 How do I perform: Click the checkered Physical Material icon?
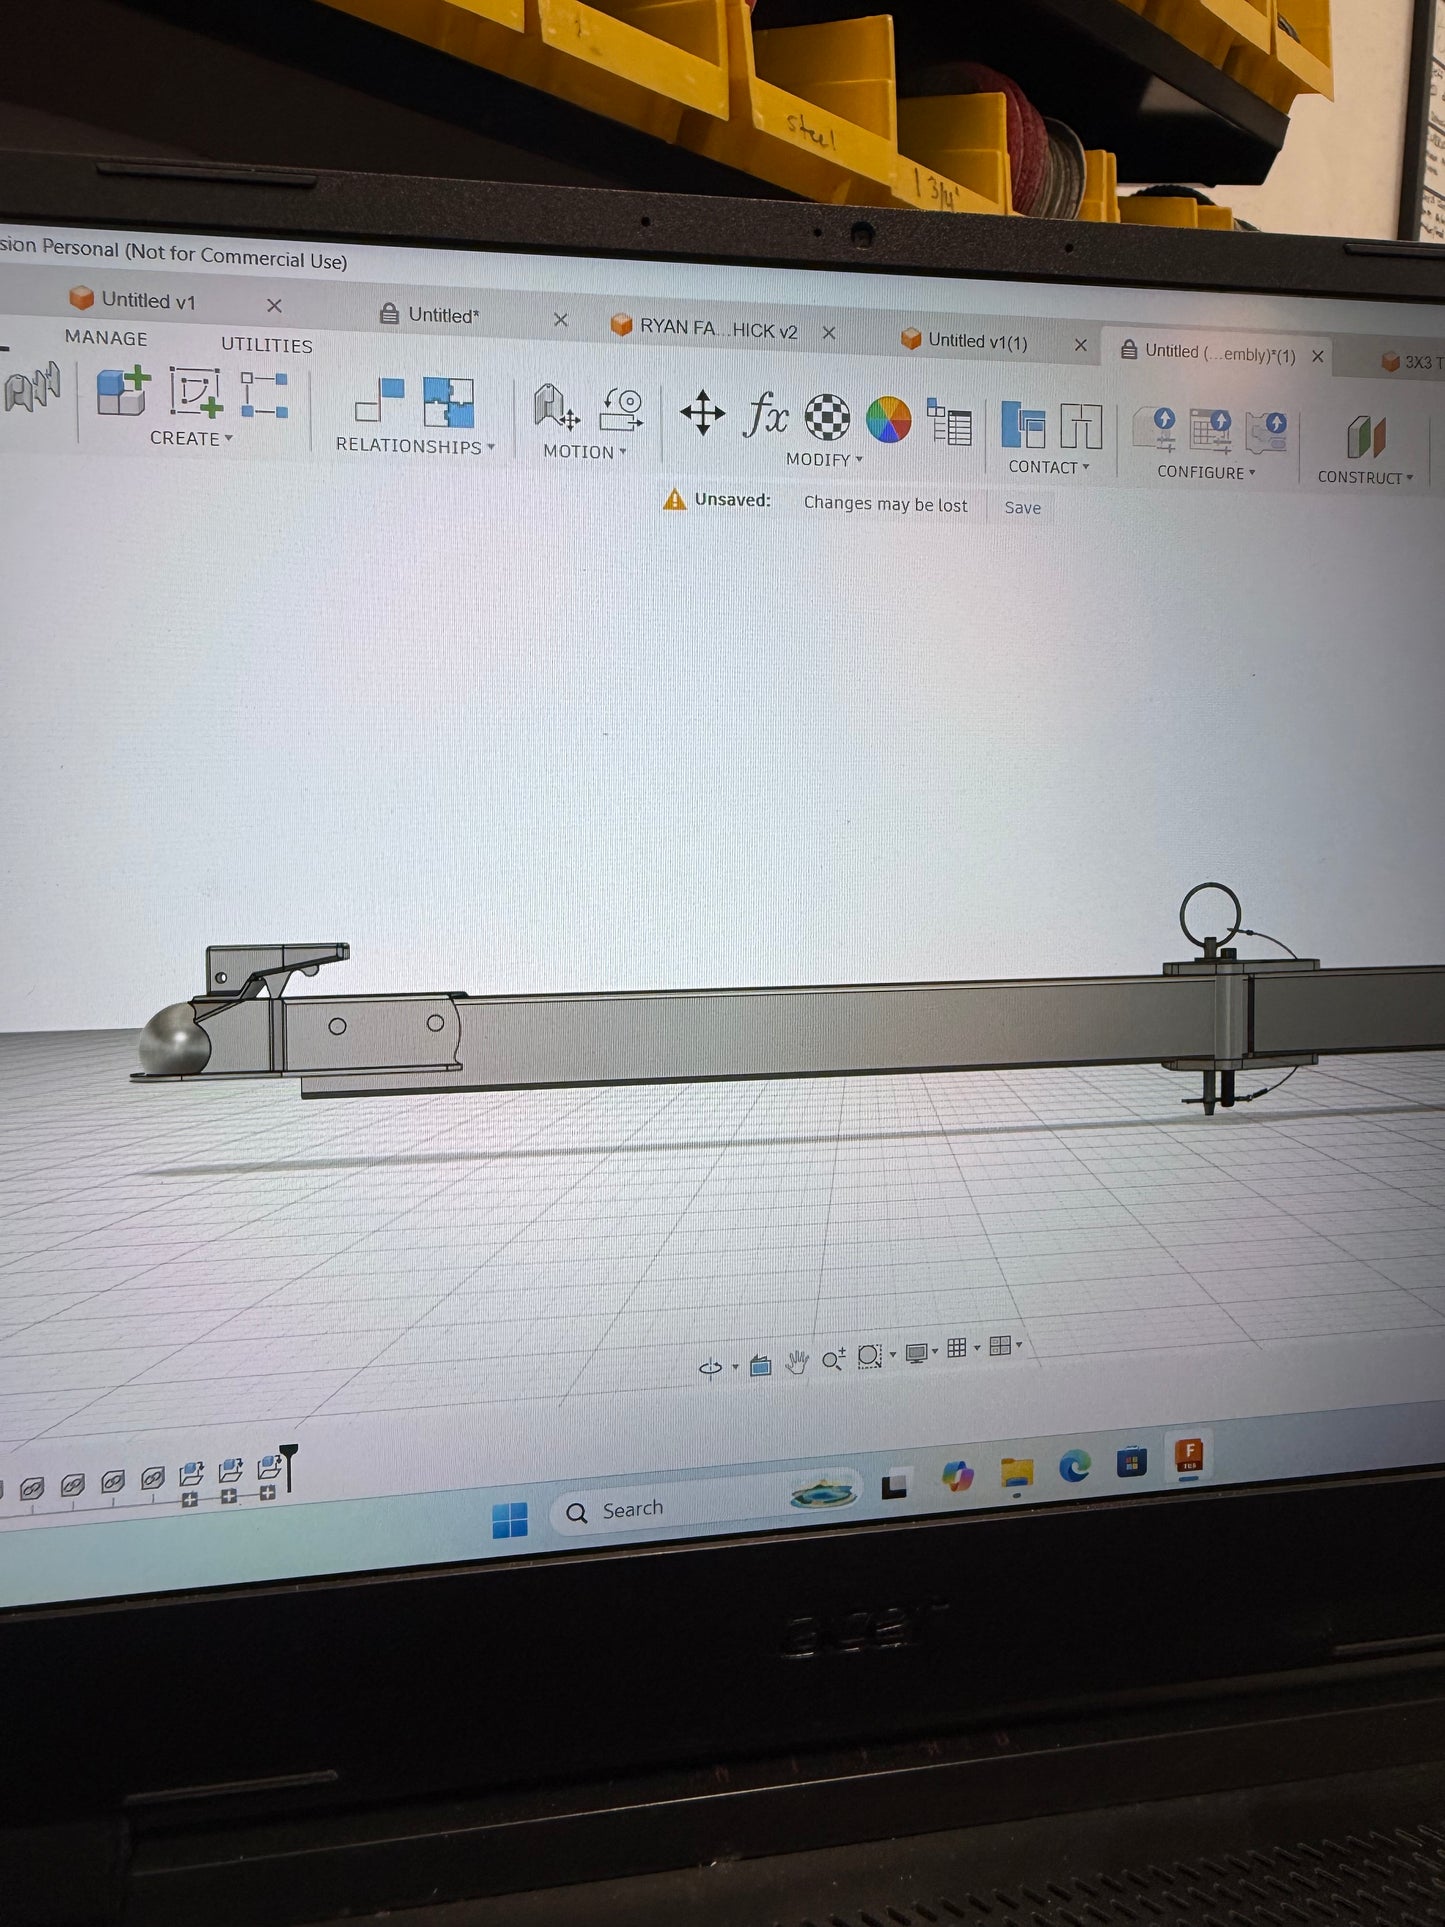828,417
